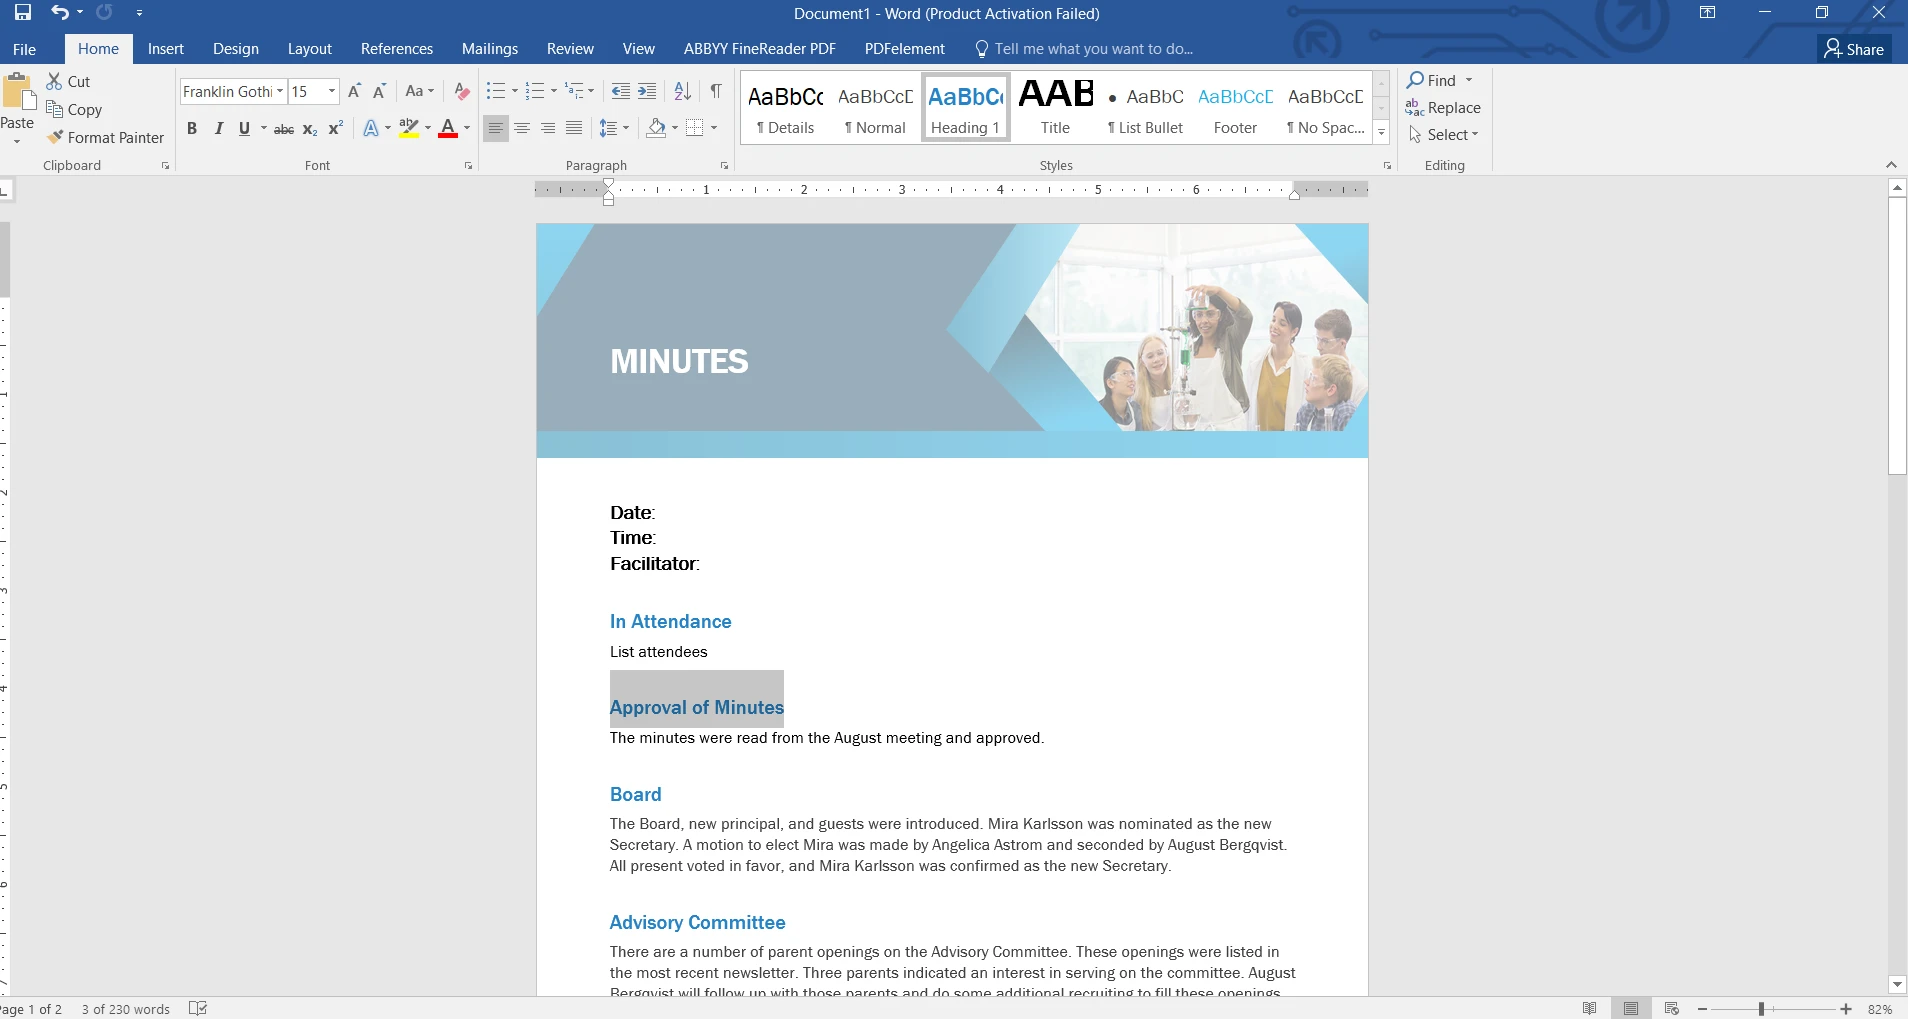
Task: Open Ribbon Display Options
Action: (x=1708, y=13)
